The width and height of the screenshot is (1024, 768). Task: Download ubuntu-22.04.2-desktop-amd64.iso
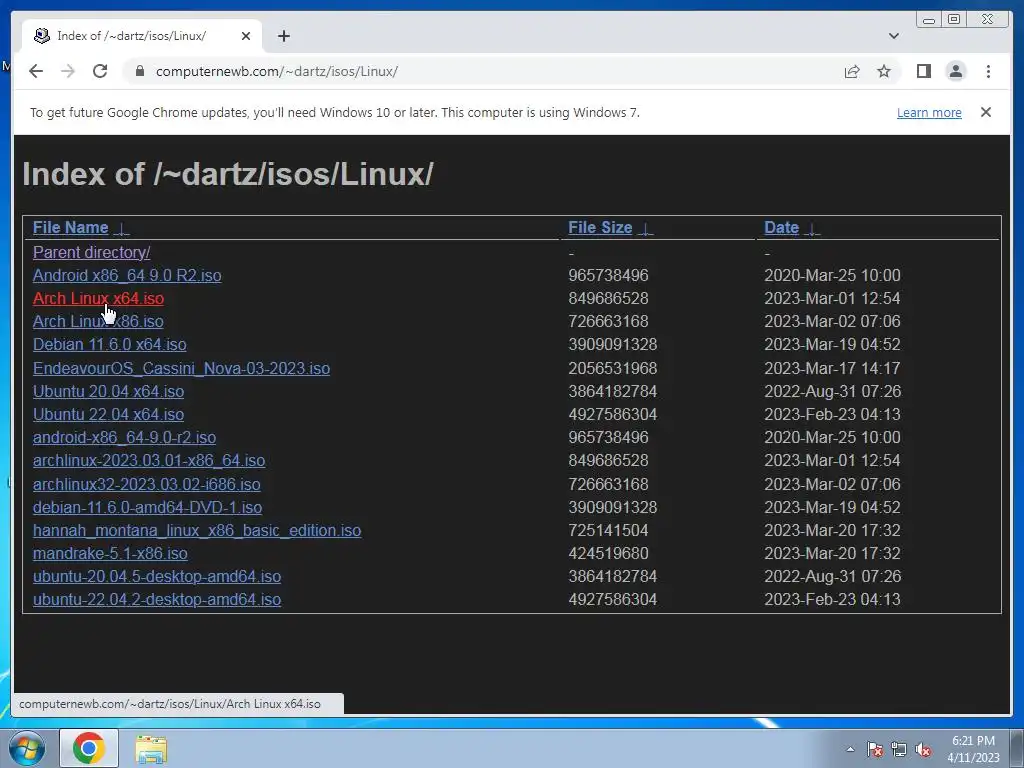pos(157,600)
